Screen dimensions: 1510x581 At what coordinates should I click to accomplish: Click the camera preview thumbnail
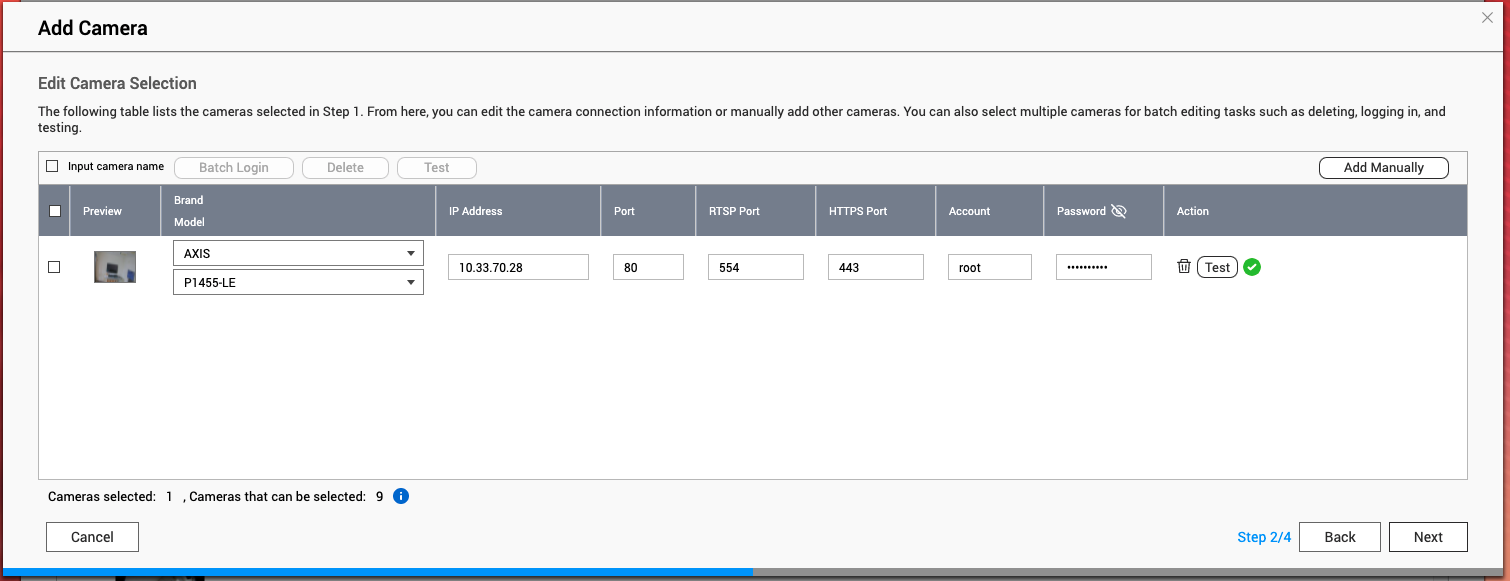click(115, 267)
